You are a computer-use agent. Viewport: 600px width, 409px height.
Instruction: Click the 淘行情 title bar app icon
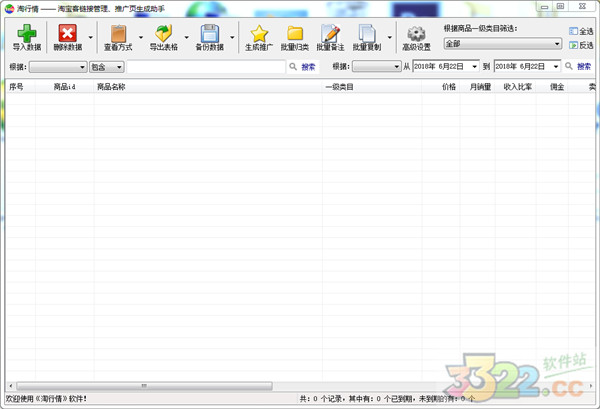click(x=10, y=8)
